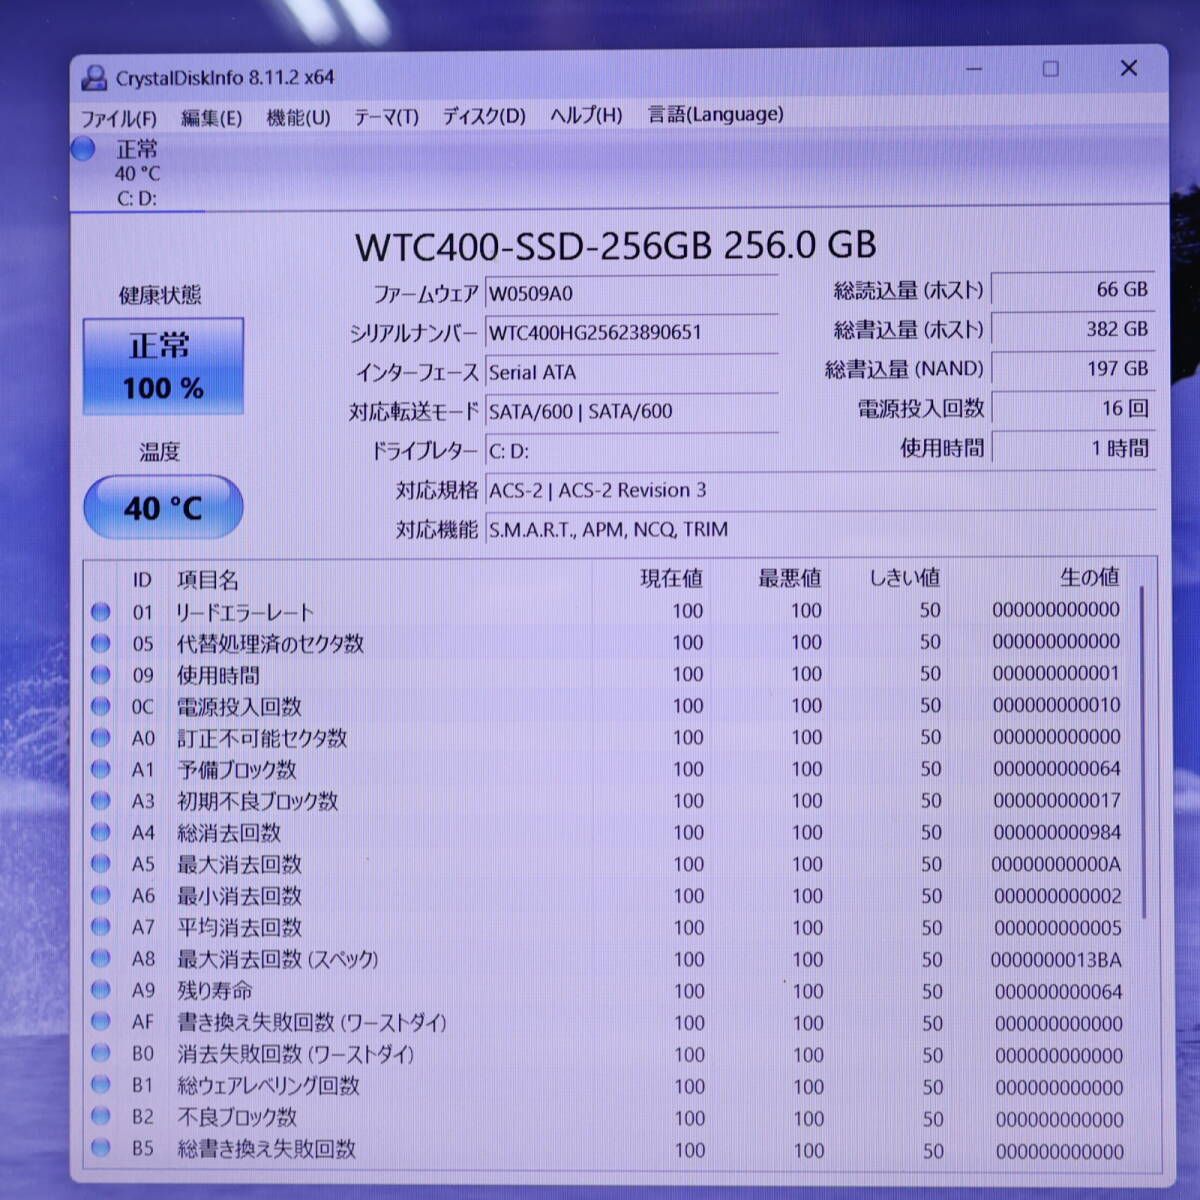
Task: Click the blue status orb for disk C: D:
Action: (84, 149)
